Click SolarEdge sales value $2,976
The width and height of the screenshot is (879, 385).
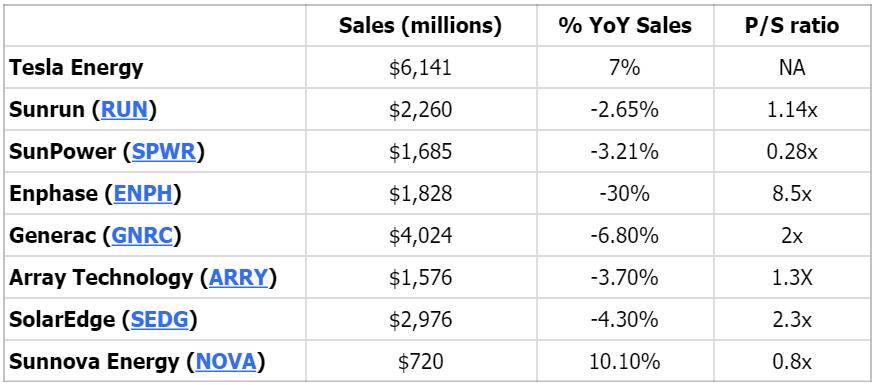(420, 320)
